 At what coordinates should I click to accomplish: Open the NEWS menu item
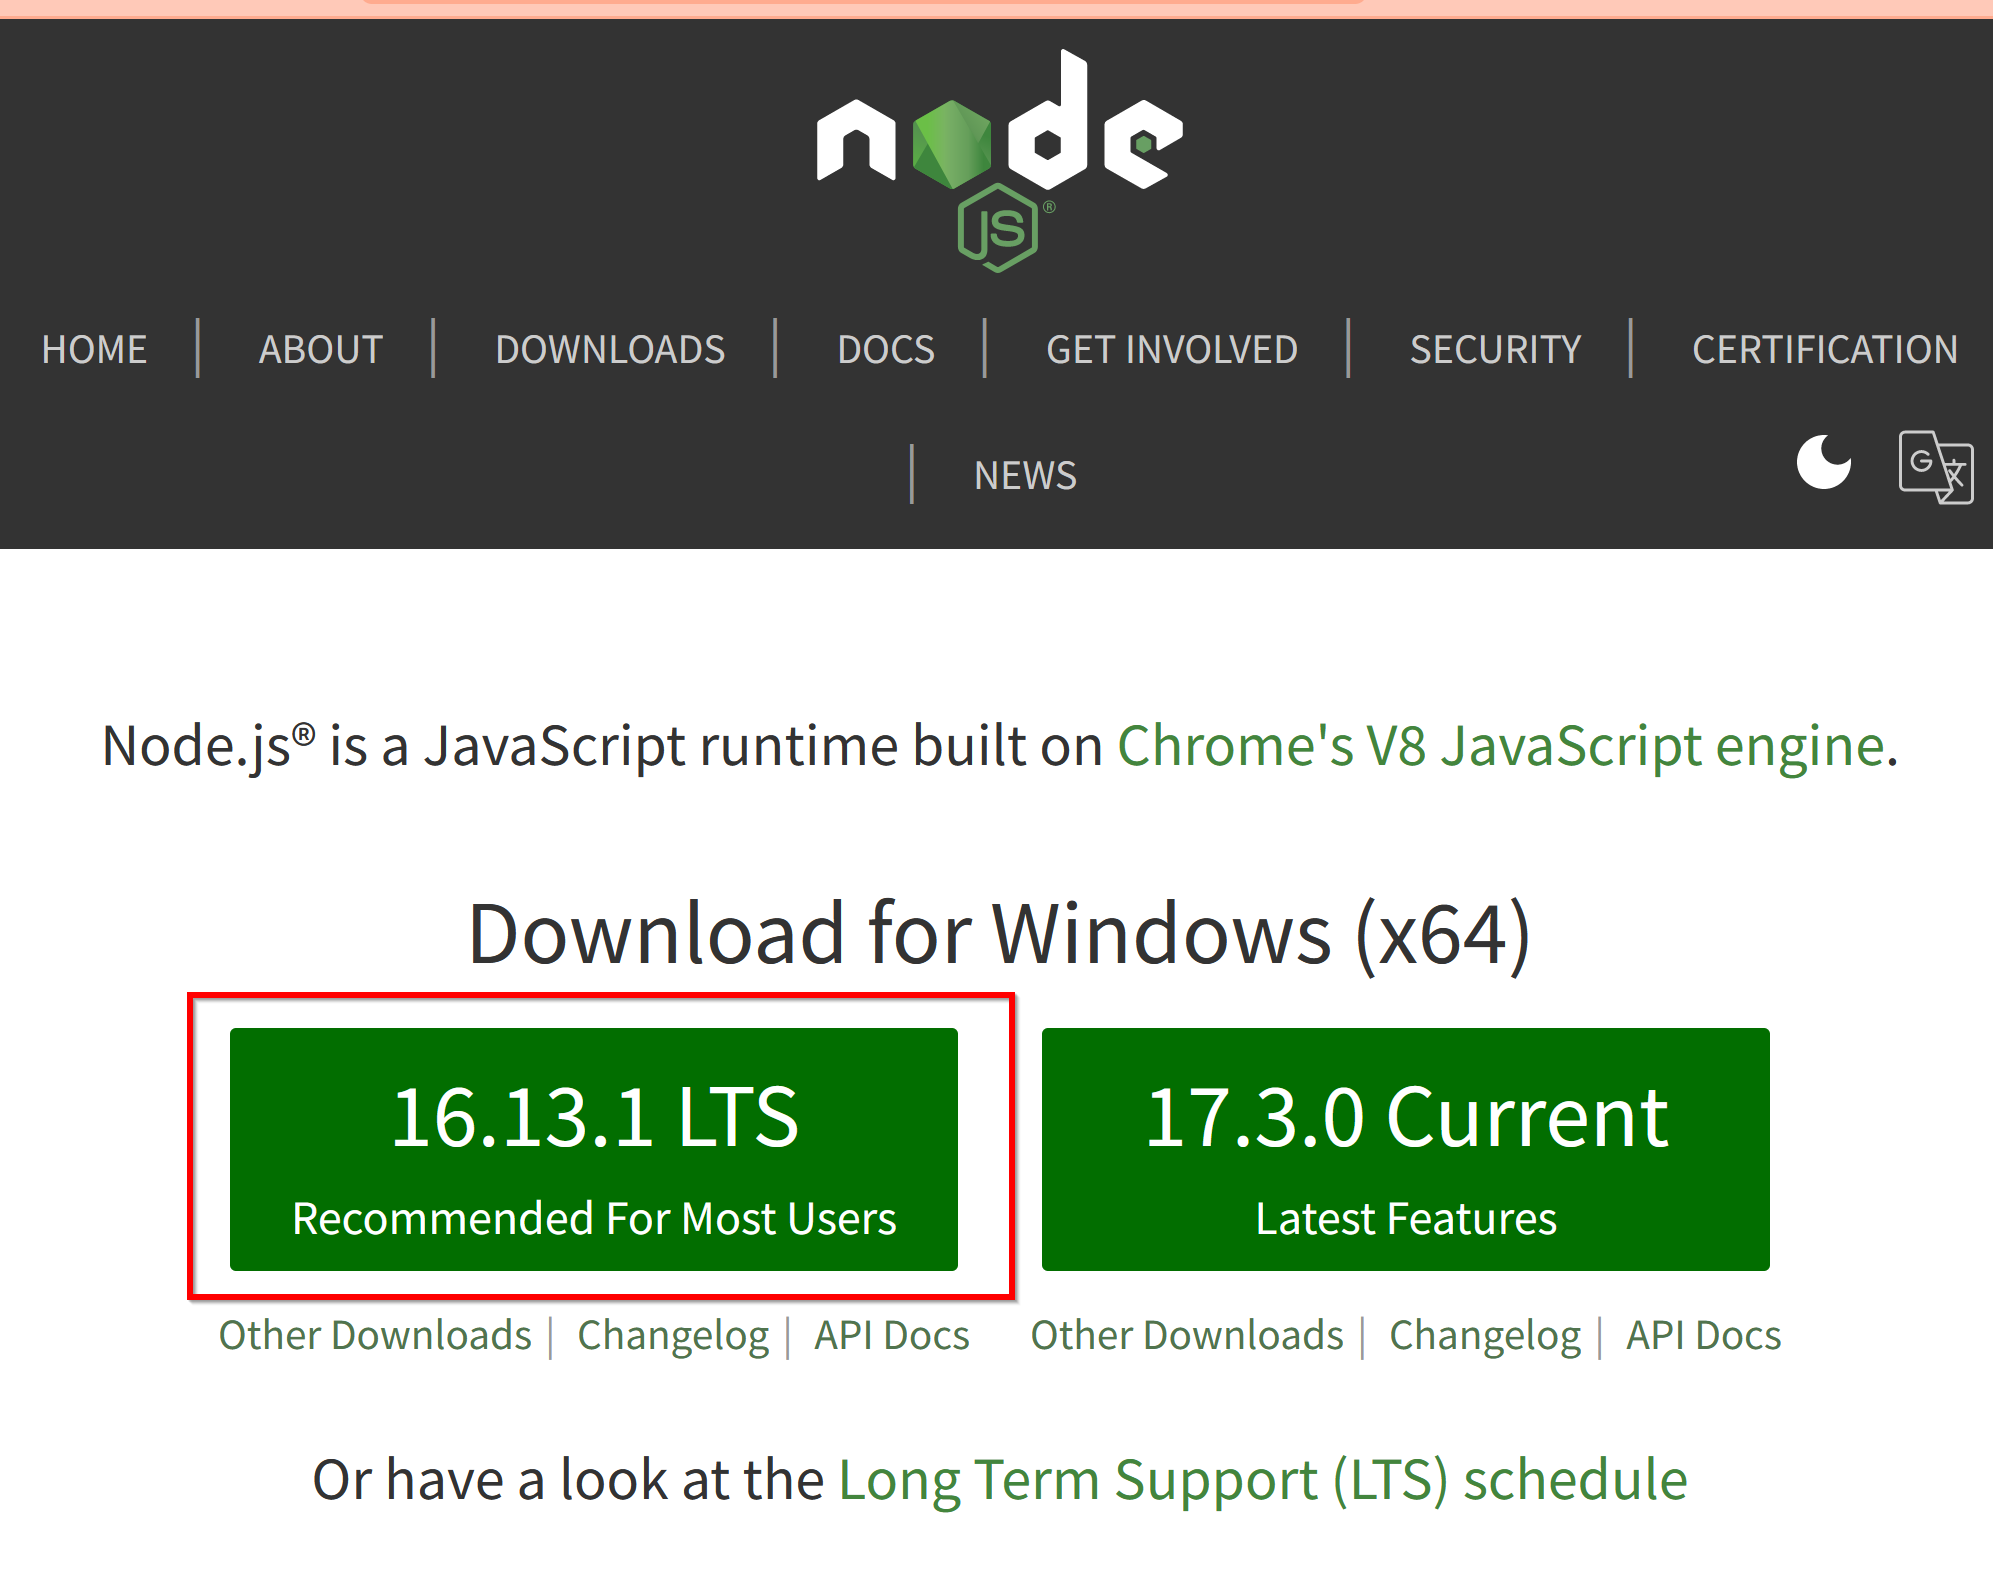tap(1025, 475)
